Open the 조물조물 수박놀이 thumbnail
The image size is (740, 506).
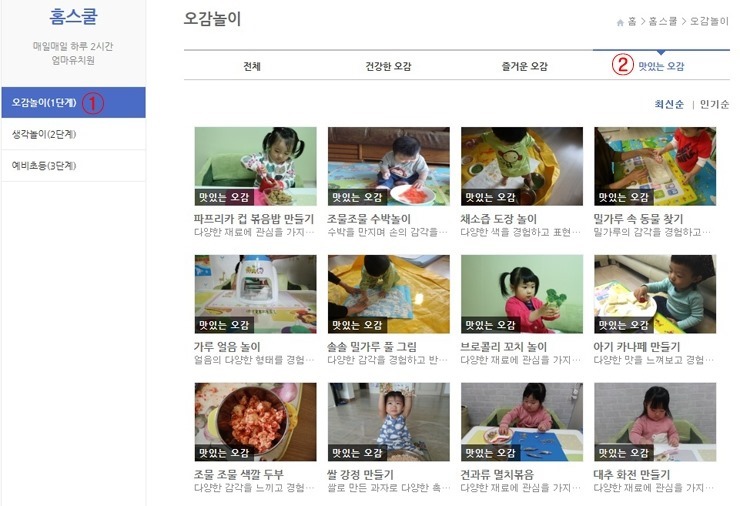[x=389, y=166]
